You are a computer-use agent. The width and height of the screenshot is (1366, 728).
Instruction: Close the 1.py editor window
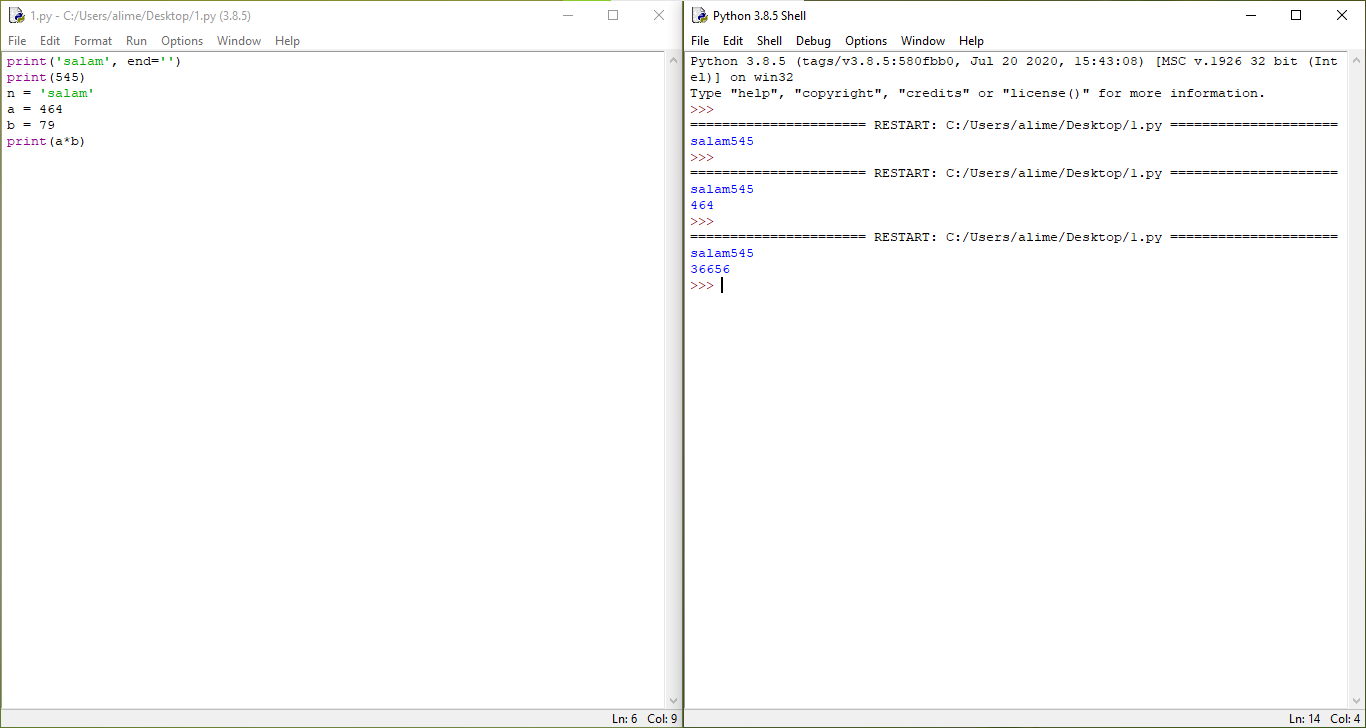tap(659, 15)
